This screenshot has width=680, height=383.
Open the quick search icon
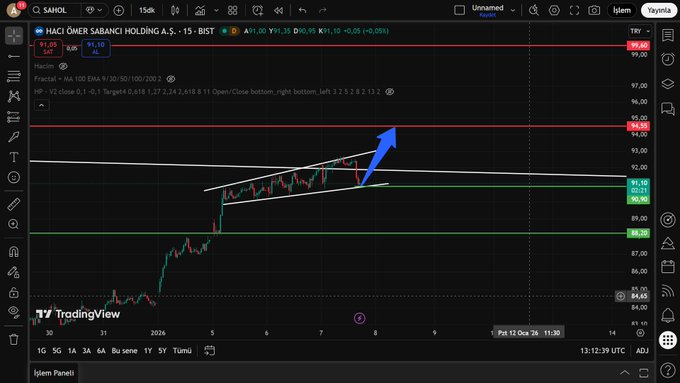click(534, 10)
